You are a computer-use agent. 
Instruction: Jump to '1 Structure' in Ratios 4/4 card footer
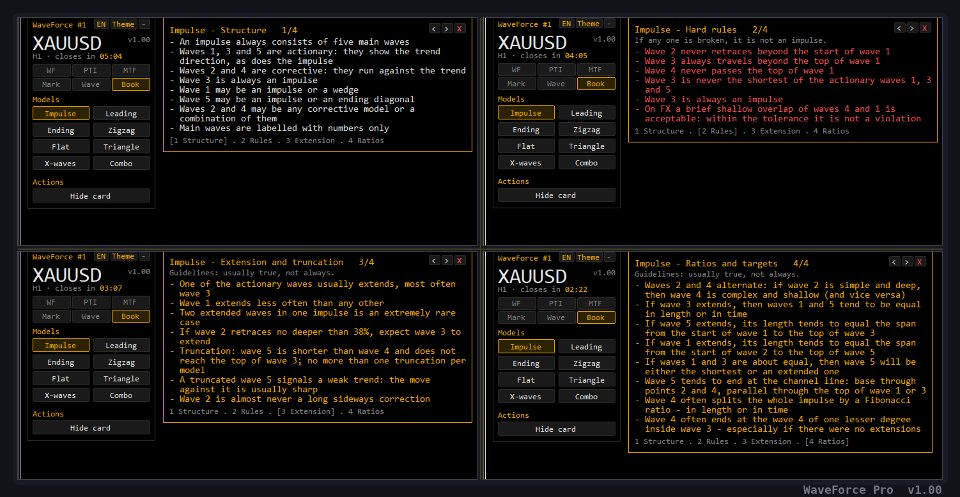(x=659, y=441)
